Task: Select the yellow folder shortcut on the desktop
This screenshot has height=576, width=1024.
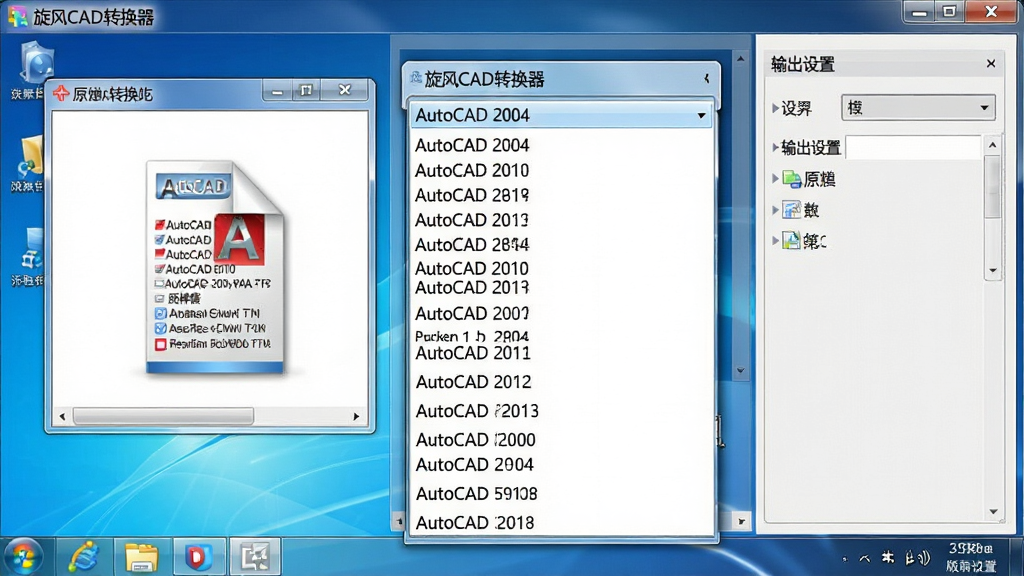Action: 30,157
